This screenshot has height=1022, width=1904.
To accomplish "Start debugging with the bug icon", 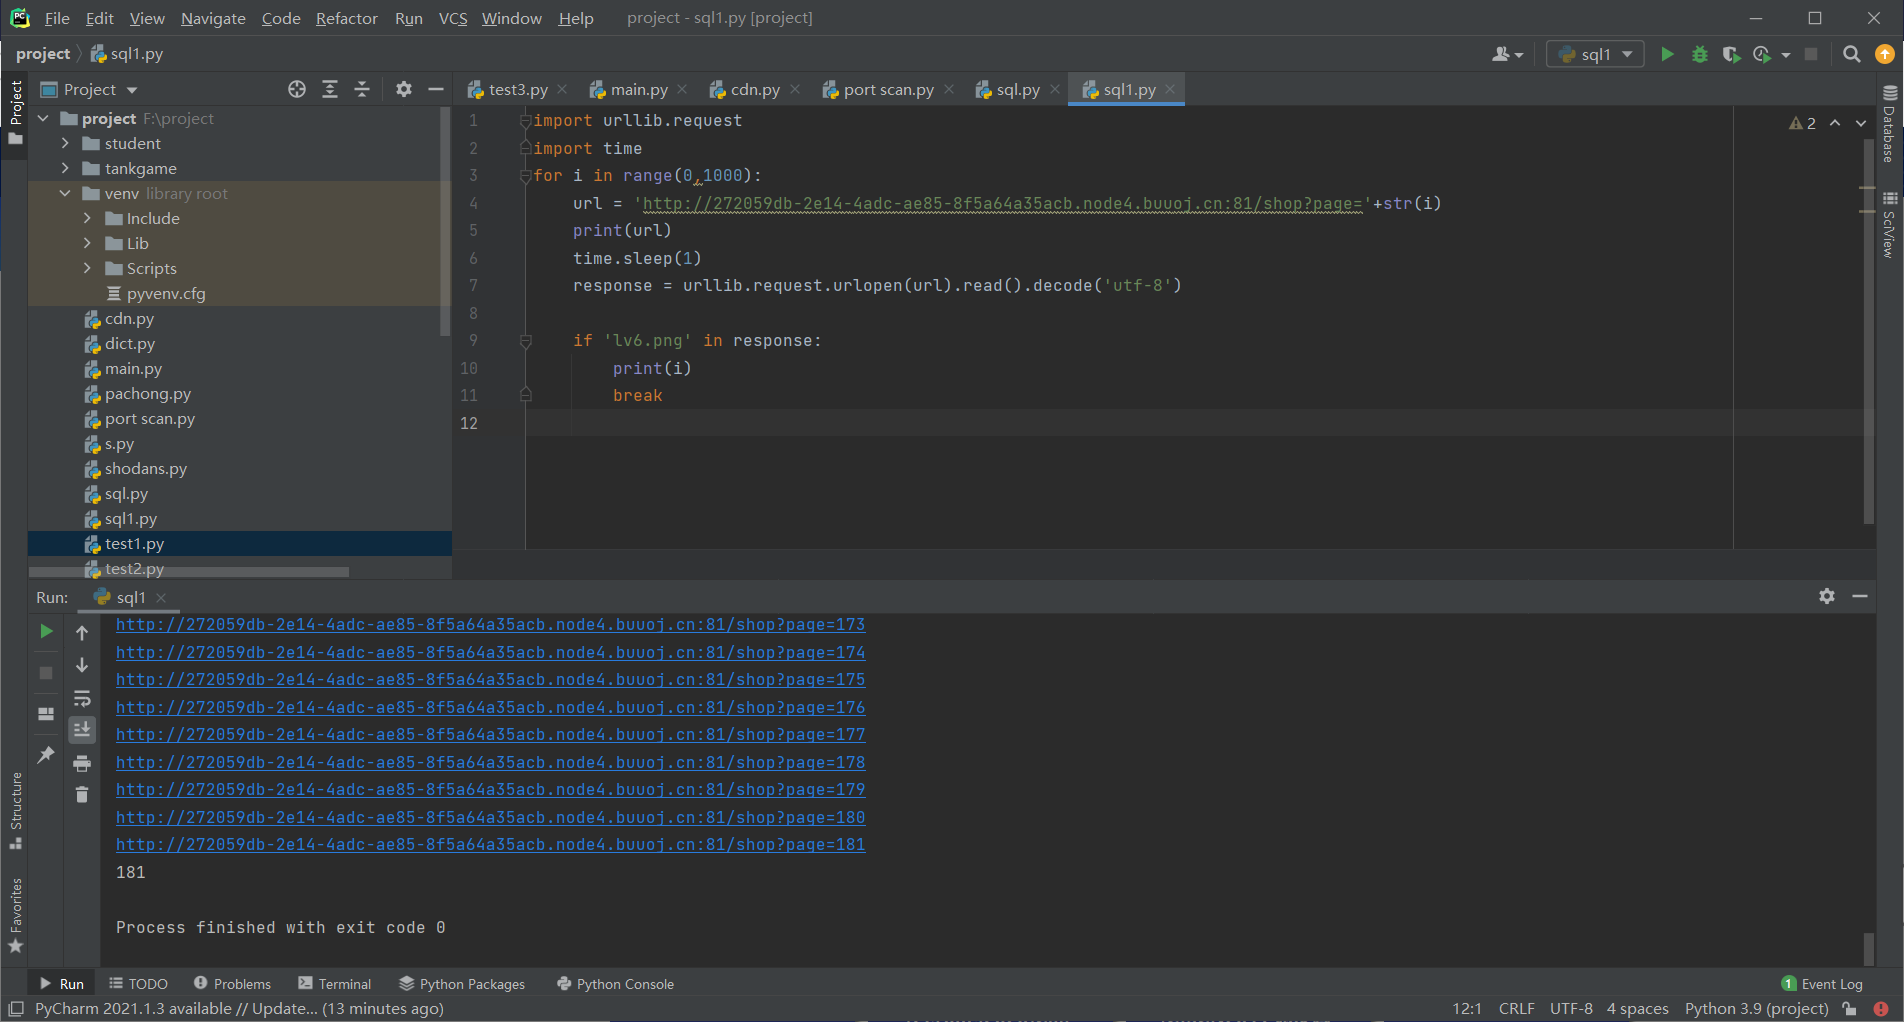I will pos(1699,54).
